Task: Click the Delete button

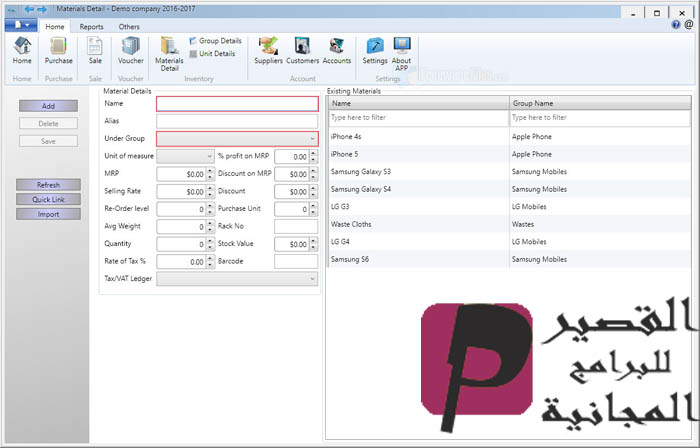Action: [x=48, y=124]
